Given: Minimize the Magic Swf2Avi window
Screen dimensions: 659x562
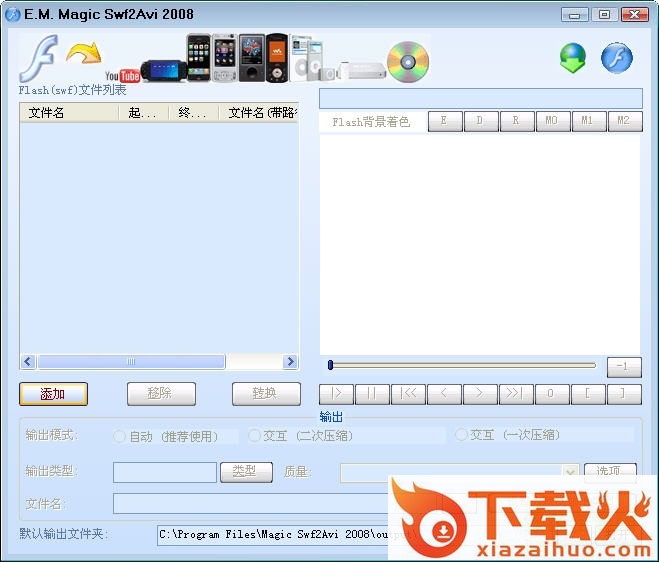Looking at the screenshot, I should [575, 15].
